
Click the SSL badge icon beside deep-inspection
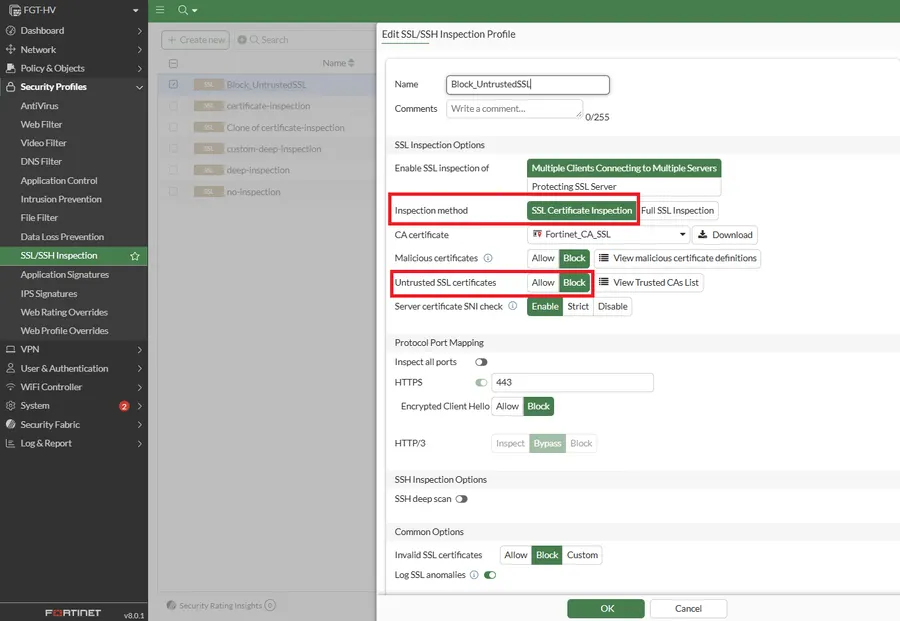pos(208,170)
